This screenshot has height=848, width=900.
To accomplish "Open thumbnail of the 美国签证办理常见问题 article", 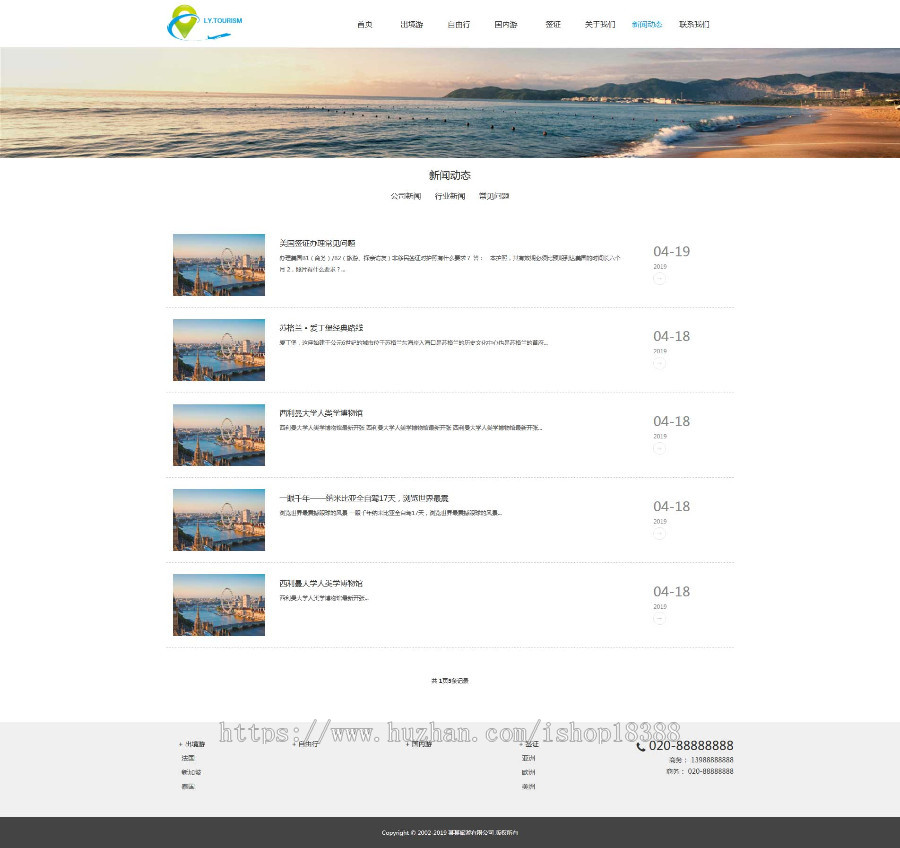I will pos(219,265).
